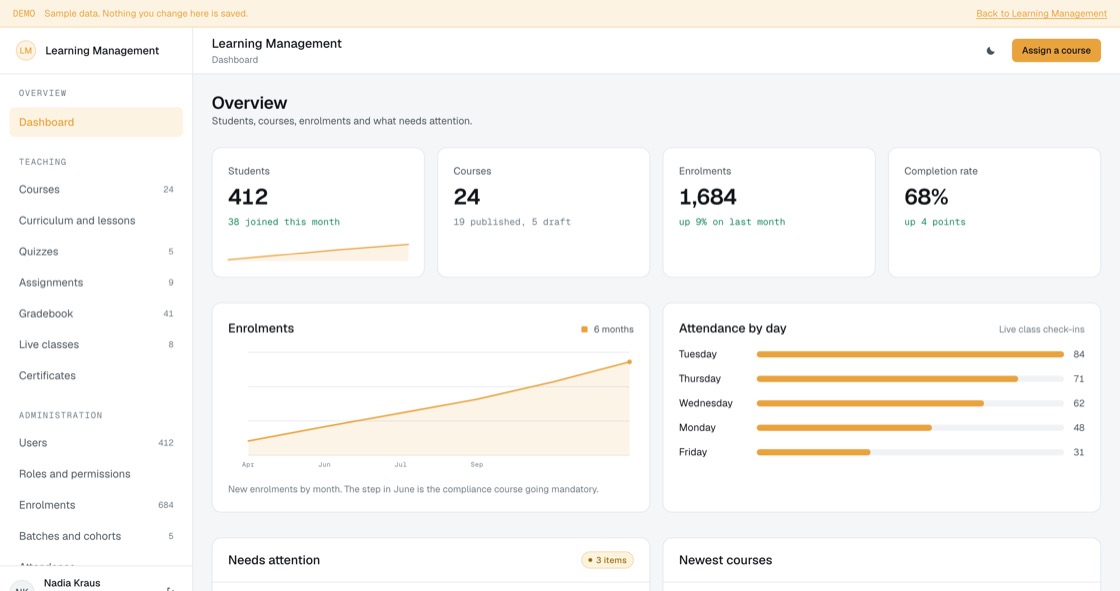Screen dimensions: 1120x591
Task: Click the Students card sparkline chart
Action: 318,252
